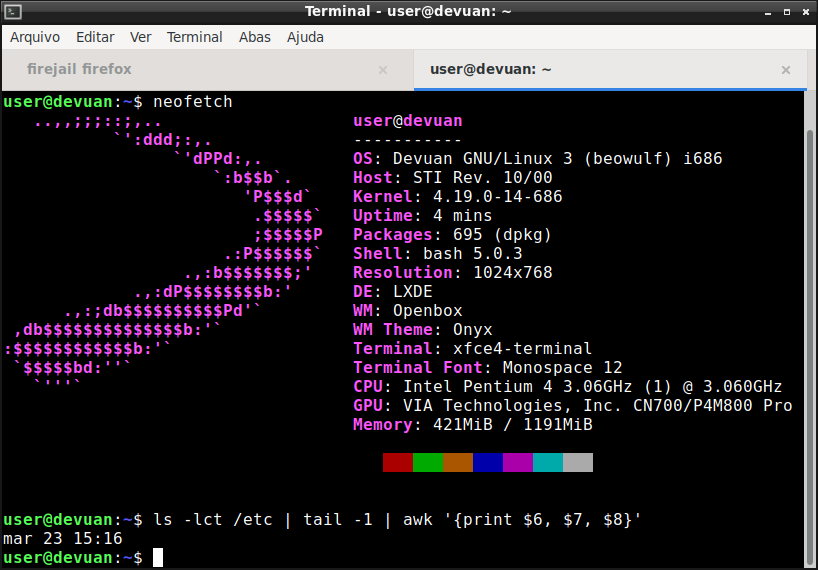Open the Arquivo menu
The image size is (818, 570).
point(35,37)
